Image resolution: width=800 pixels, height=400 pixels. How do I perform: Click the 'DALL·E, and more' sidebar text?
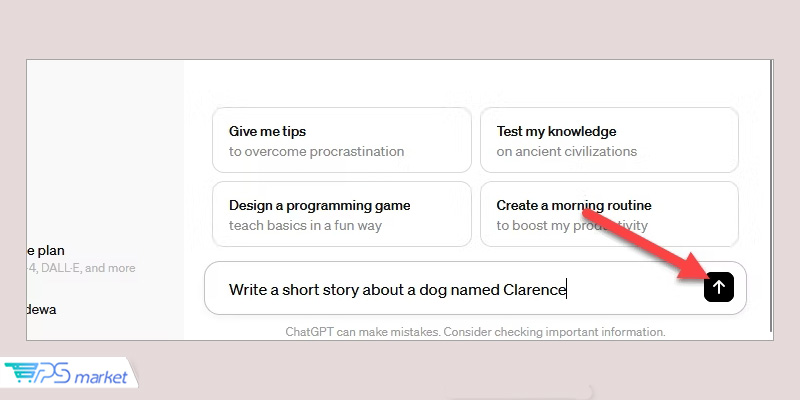[88, 268]
